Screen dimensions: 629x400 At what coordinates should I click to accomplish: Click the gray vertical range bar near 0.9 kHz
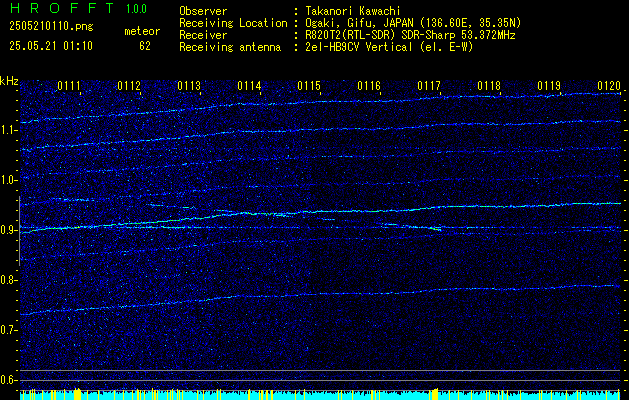tap(19, 231)
